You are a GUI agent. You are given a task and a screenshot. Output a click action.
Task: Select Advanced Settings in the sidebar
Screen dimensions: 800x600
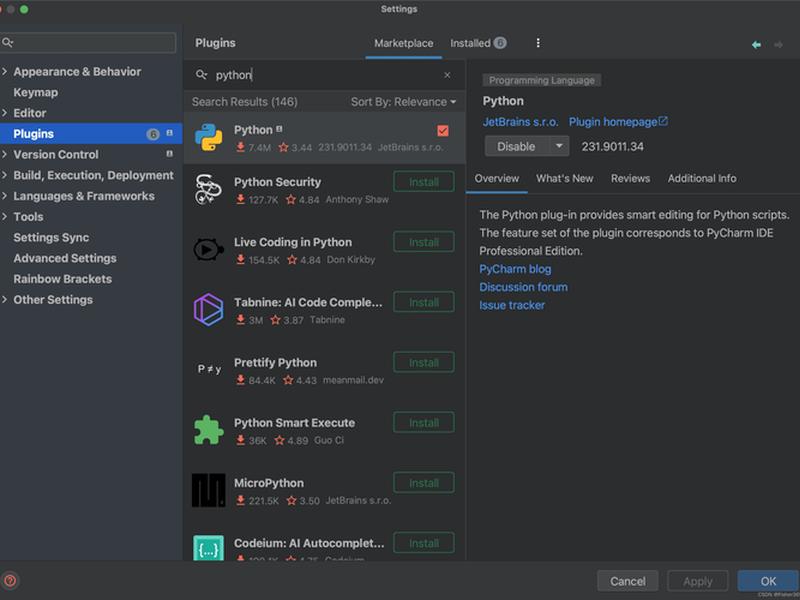65,258
